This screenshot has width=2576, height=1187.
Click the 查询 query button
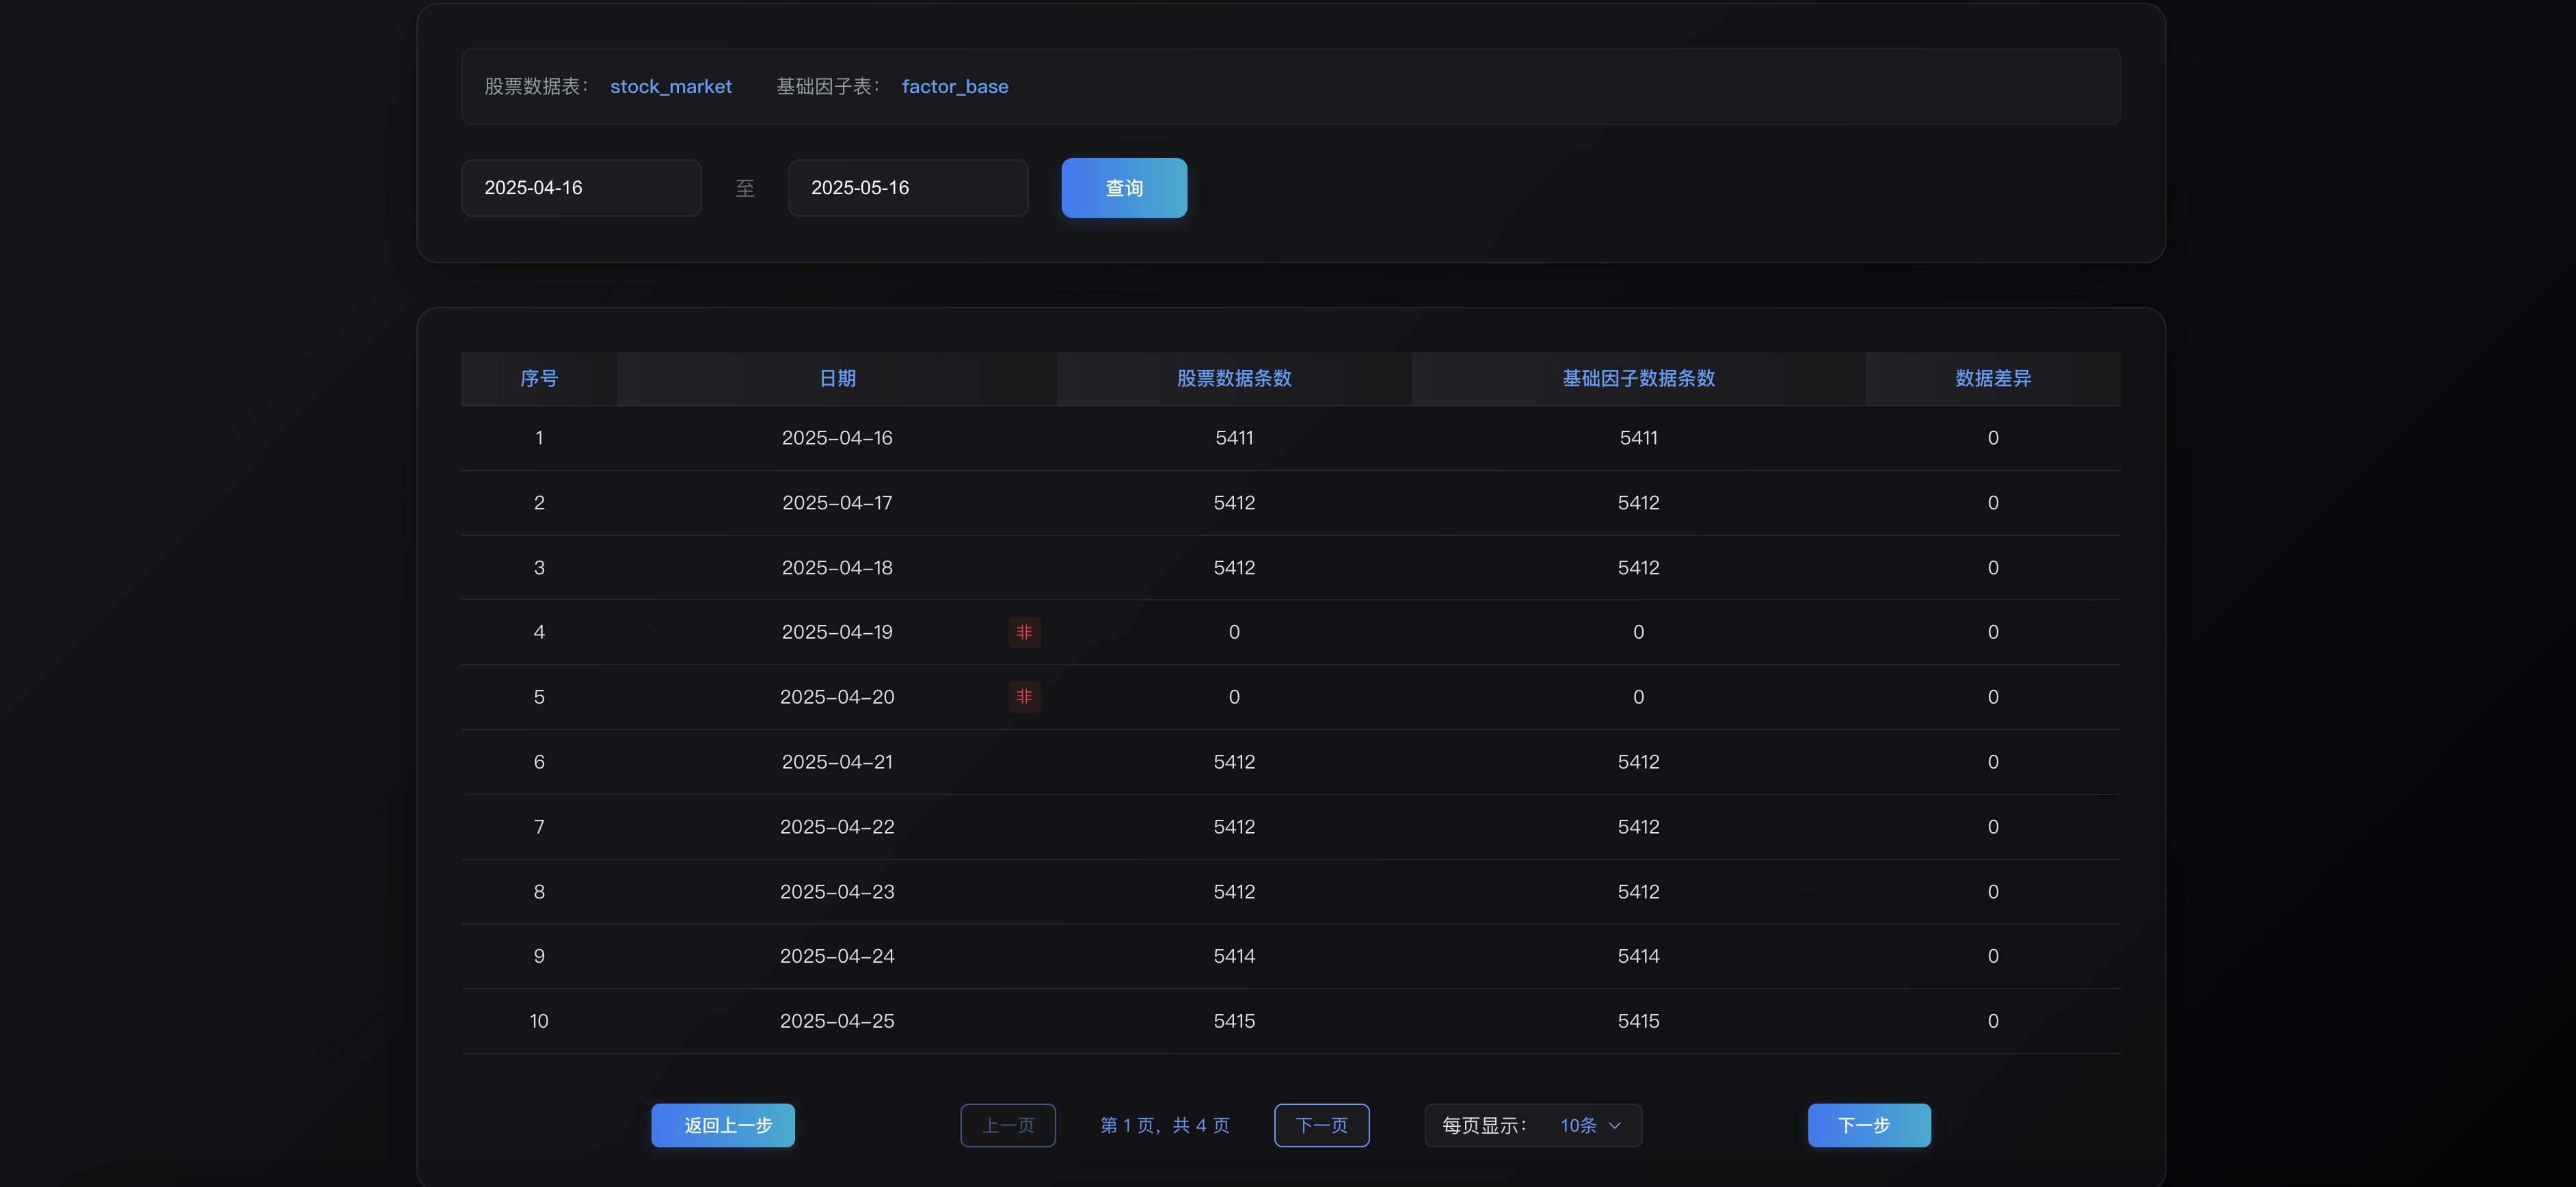[1123, 187]
